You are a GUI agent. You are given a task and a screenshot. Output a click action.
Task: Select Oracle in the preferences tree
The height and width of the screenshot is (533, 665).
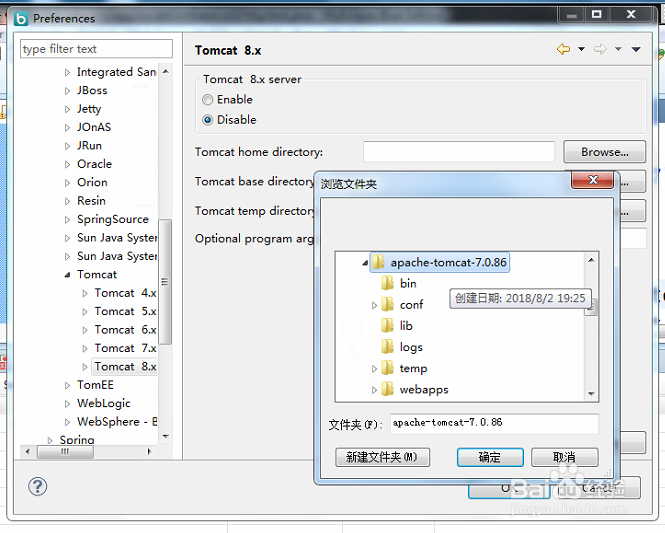[95, 164]
